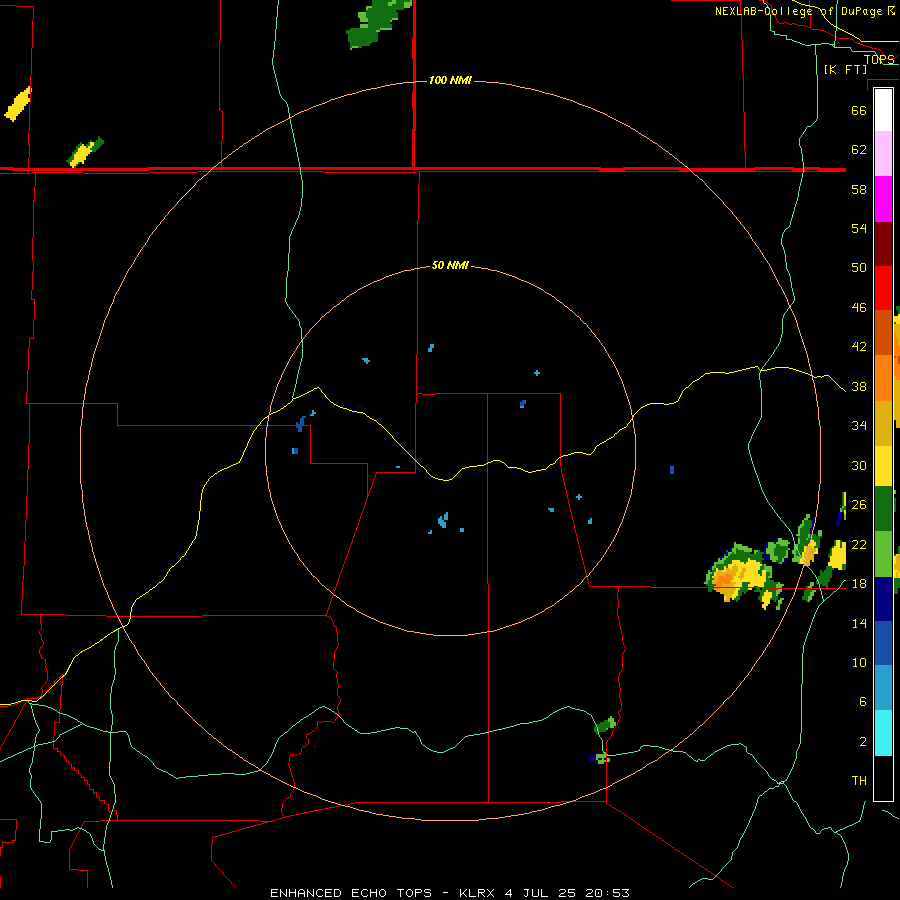Click the '14' legend value
The width and height of the screenshot is (900, 900).
859,623
